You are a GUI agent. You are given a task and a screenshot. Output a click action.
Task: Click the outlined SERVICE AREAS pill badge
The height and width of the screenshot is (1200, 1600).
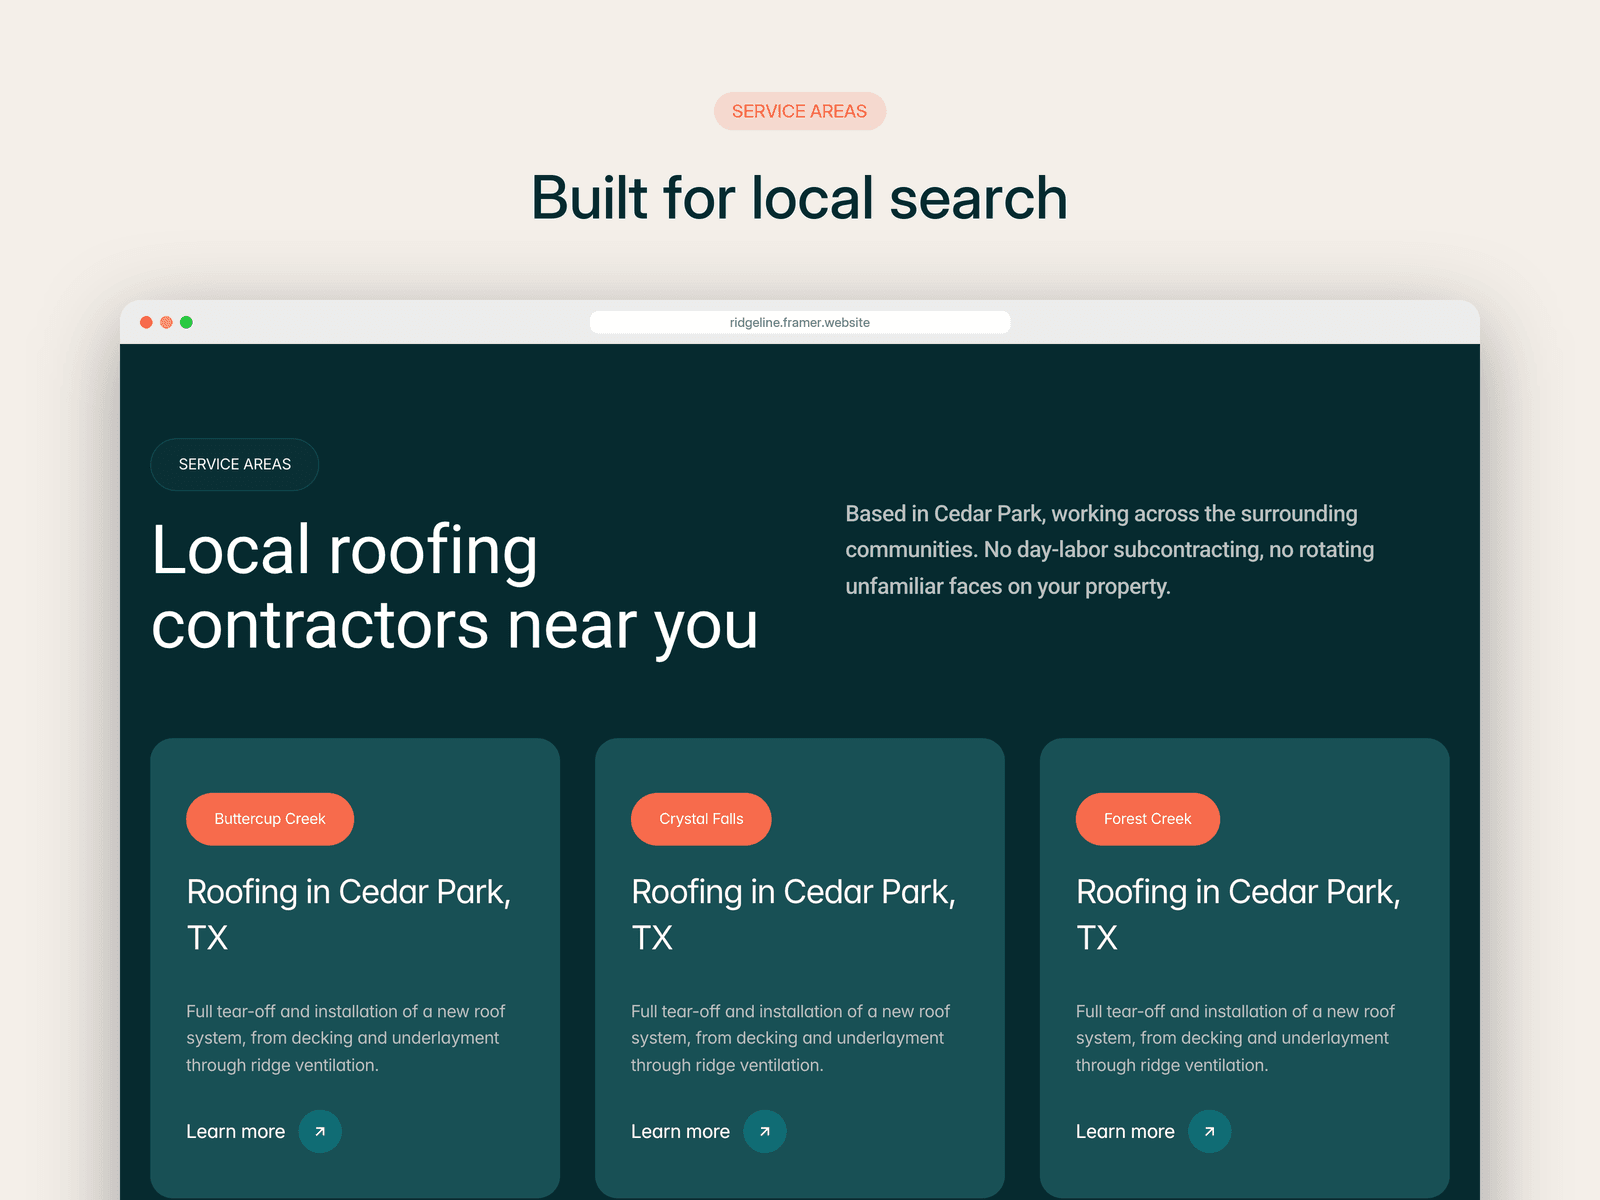pyautogui.click(x=235, y=464)
